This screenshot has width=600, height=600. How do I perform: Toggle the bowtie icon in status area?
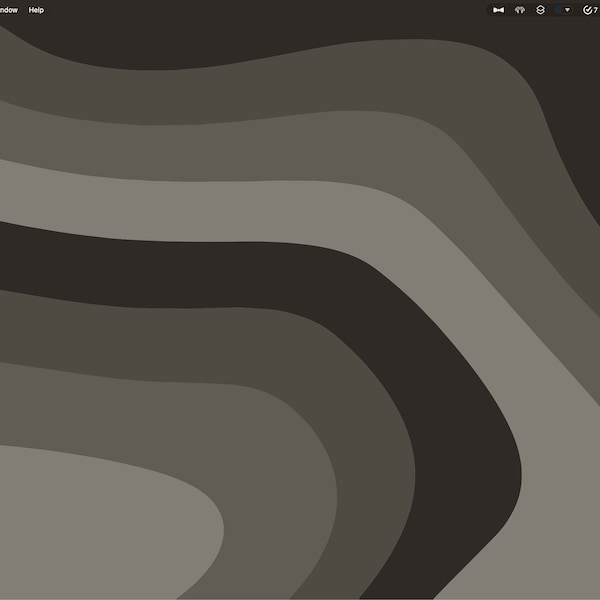pos(498,10)
